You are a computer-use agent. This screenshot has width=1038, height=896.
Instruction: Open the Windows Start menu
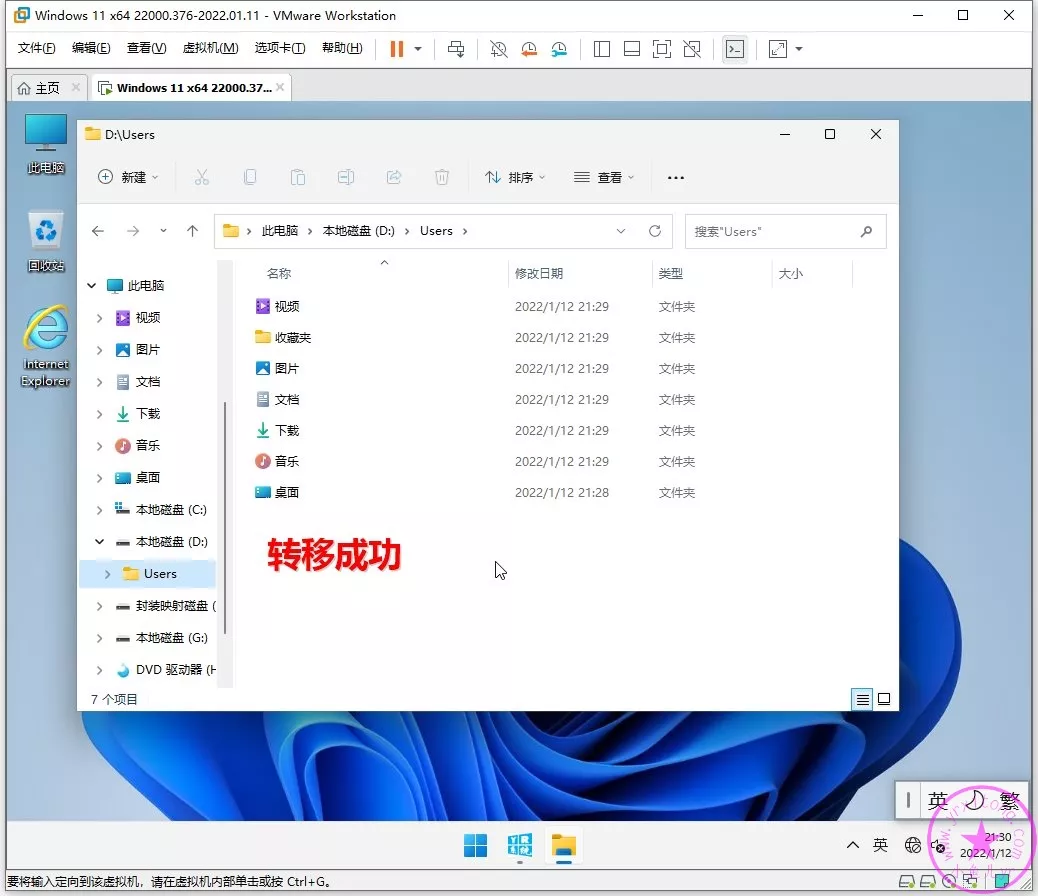(x=475, y=845)
